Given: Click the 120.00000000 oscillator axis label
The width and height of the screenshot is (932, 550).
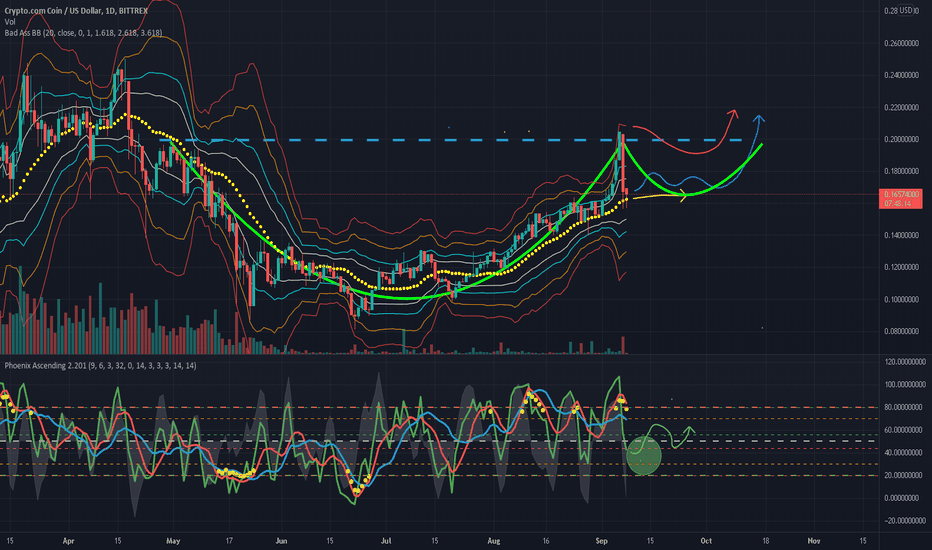Looking at the screenshot, I should pos(905,362).
